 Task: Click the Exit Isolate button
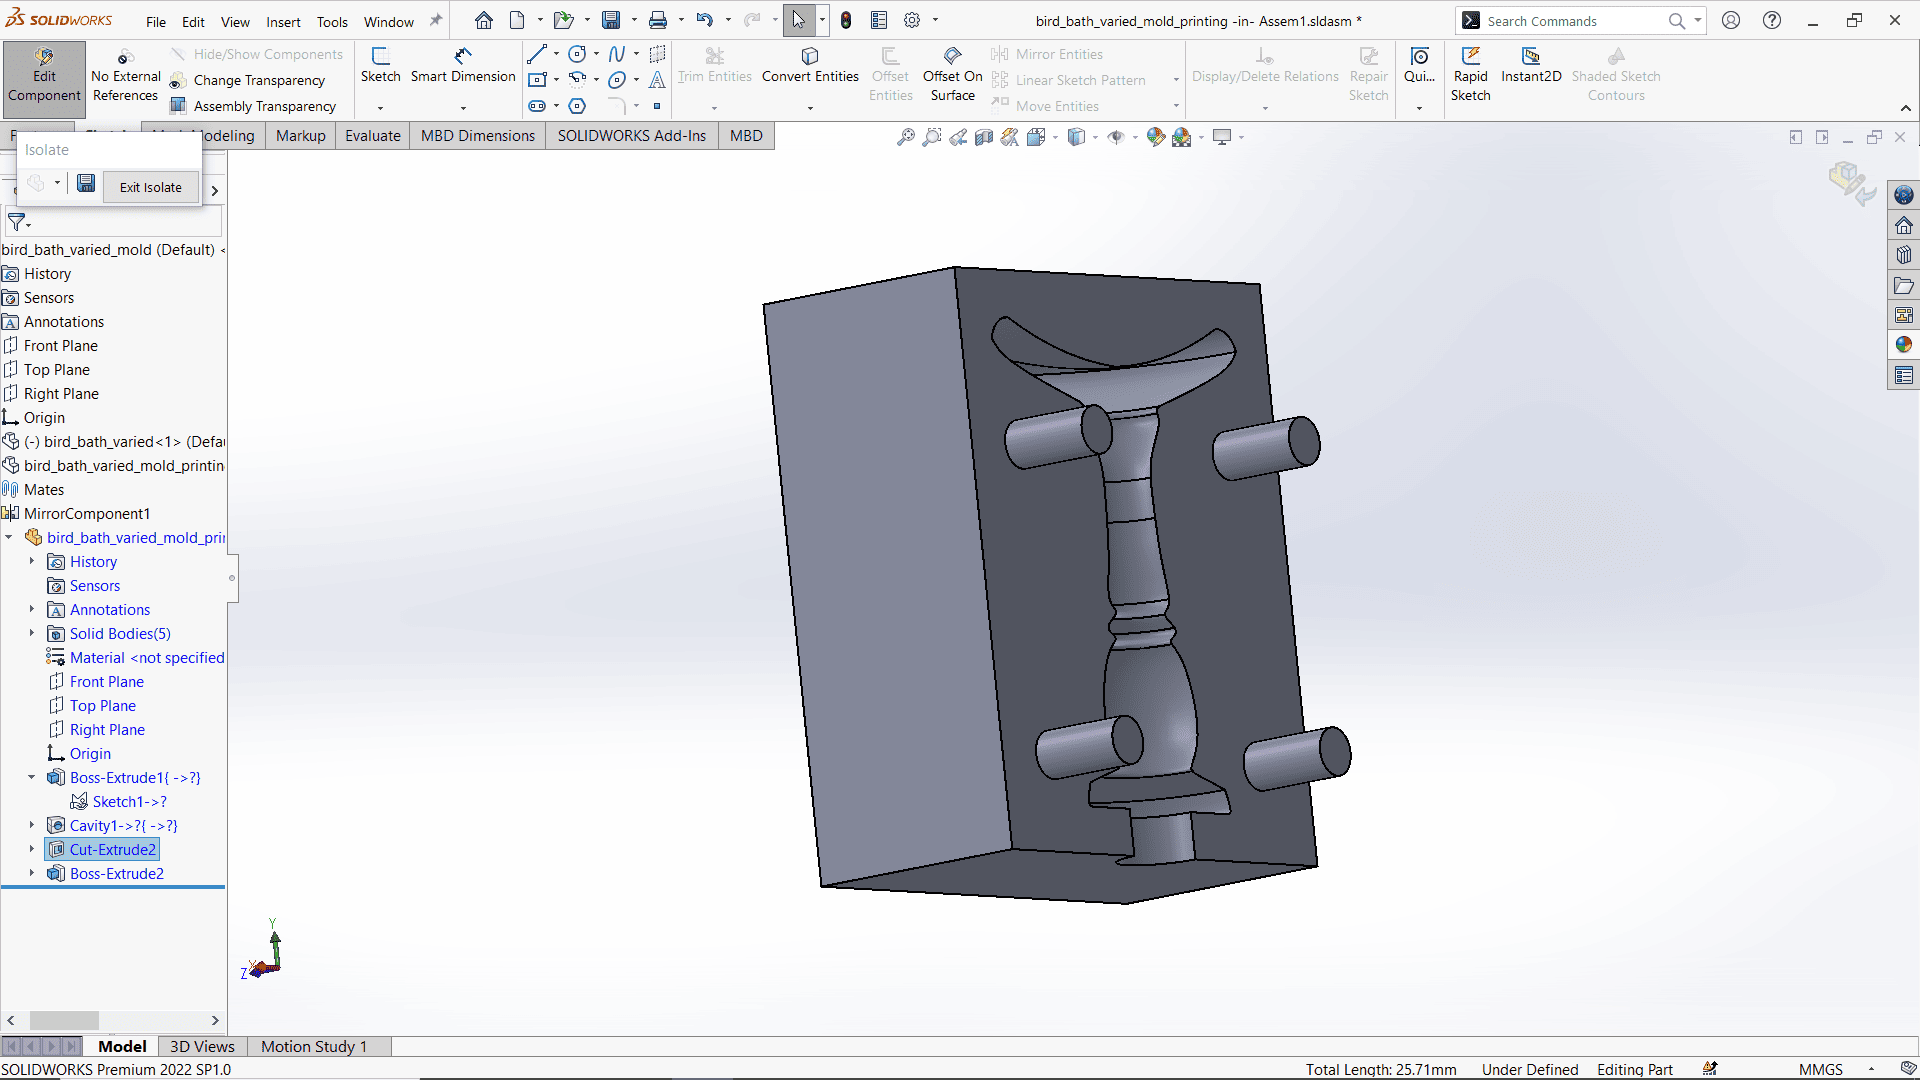coord(151,187)
